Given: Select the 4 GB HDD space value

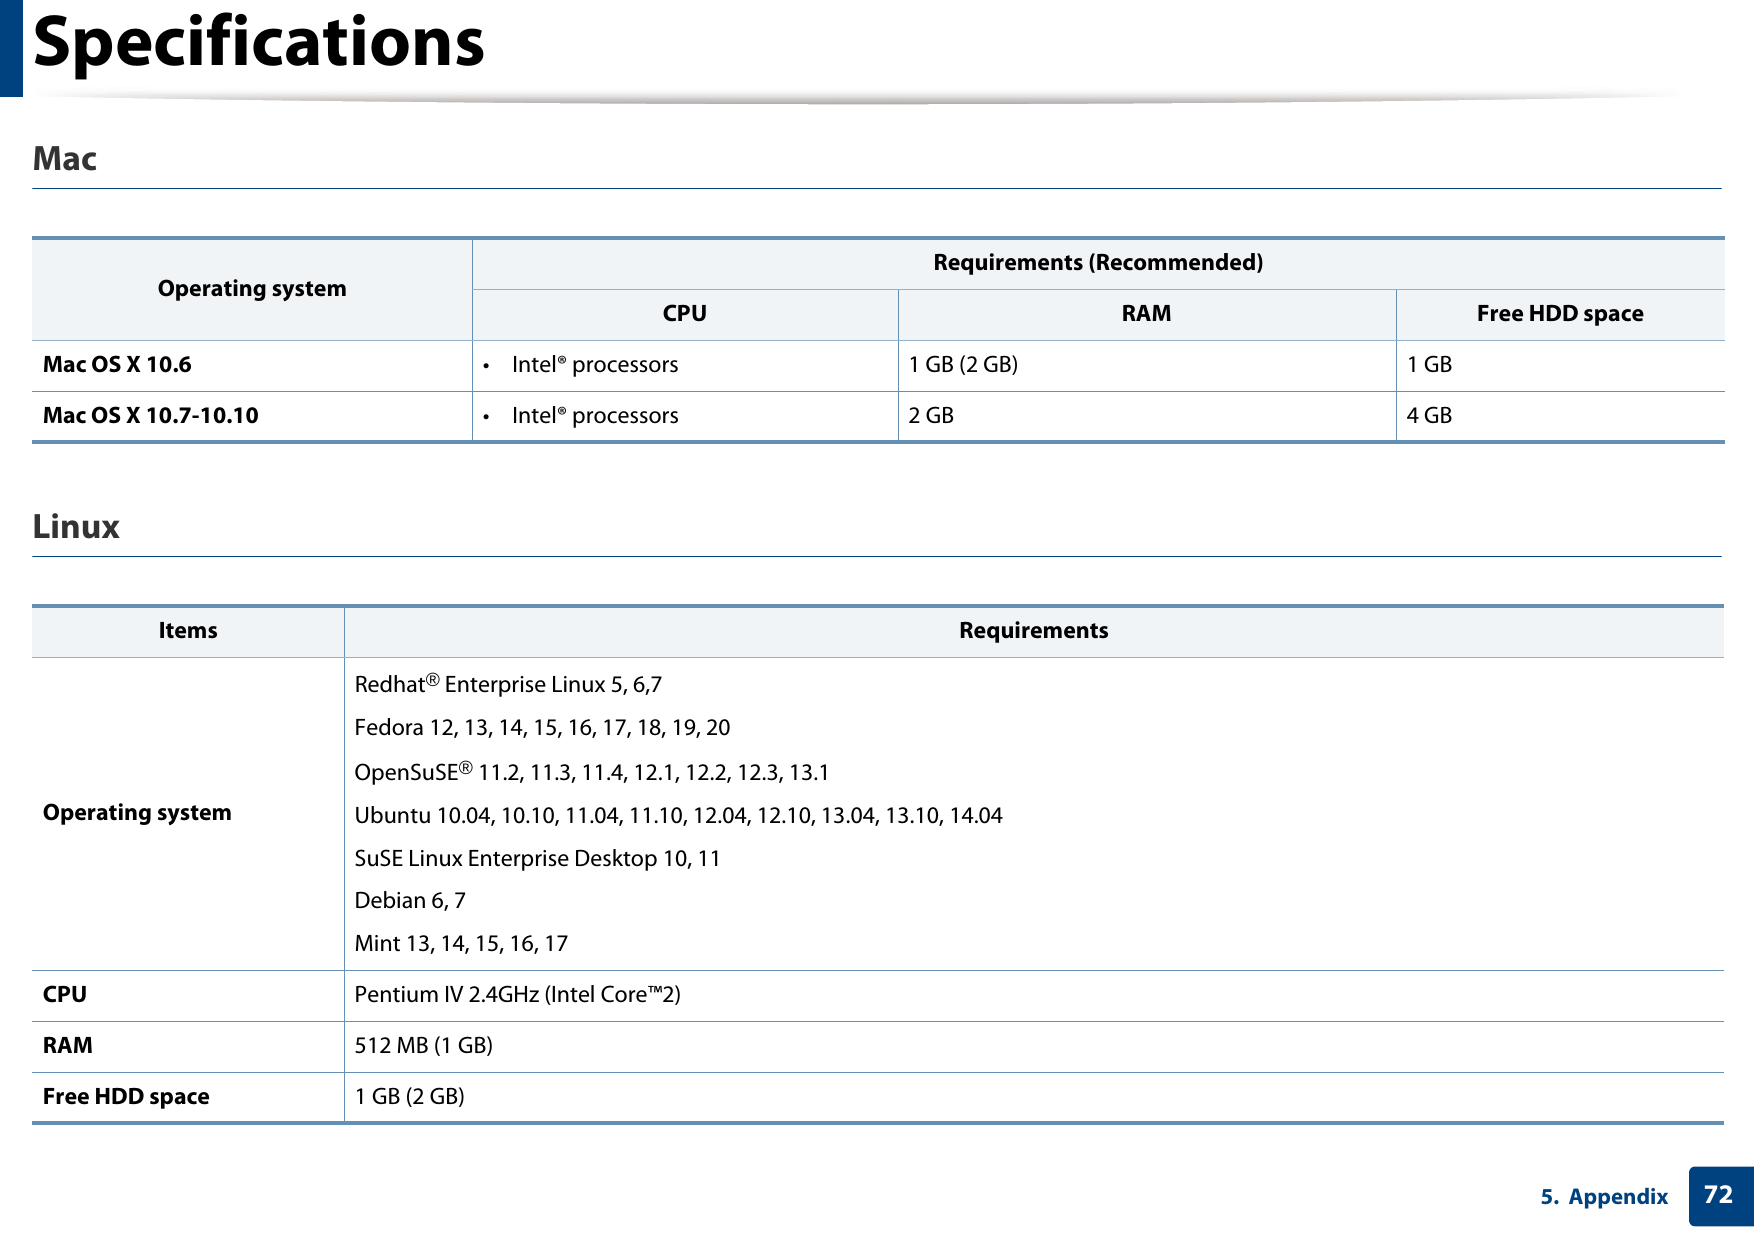Looking at the screenshot, I should (x=1429, y=415).
